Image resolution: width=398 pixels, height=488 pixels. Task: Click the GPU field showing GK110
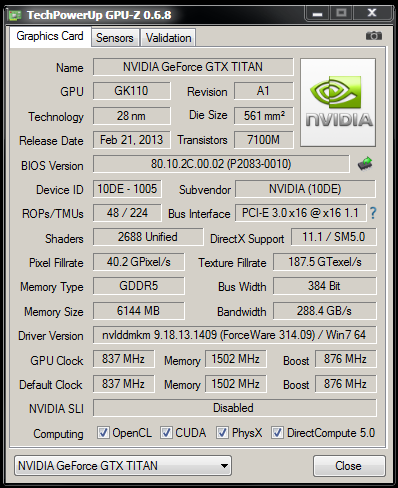pos(131,91)
